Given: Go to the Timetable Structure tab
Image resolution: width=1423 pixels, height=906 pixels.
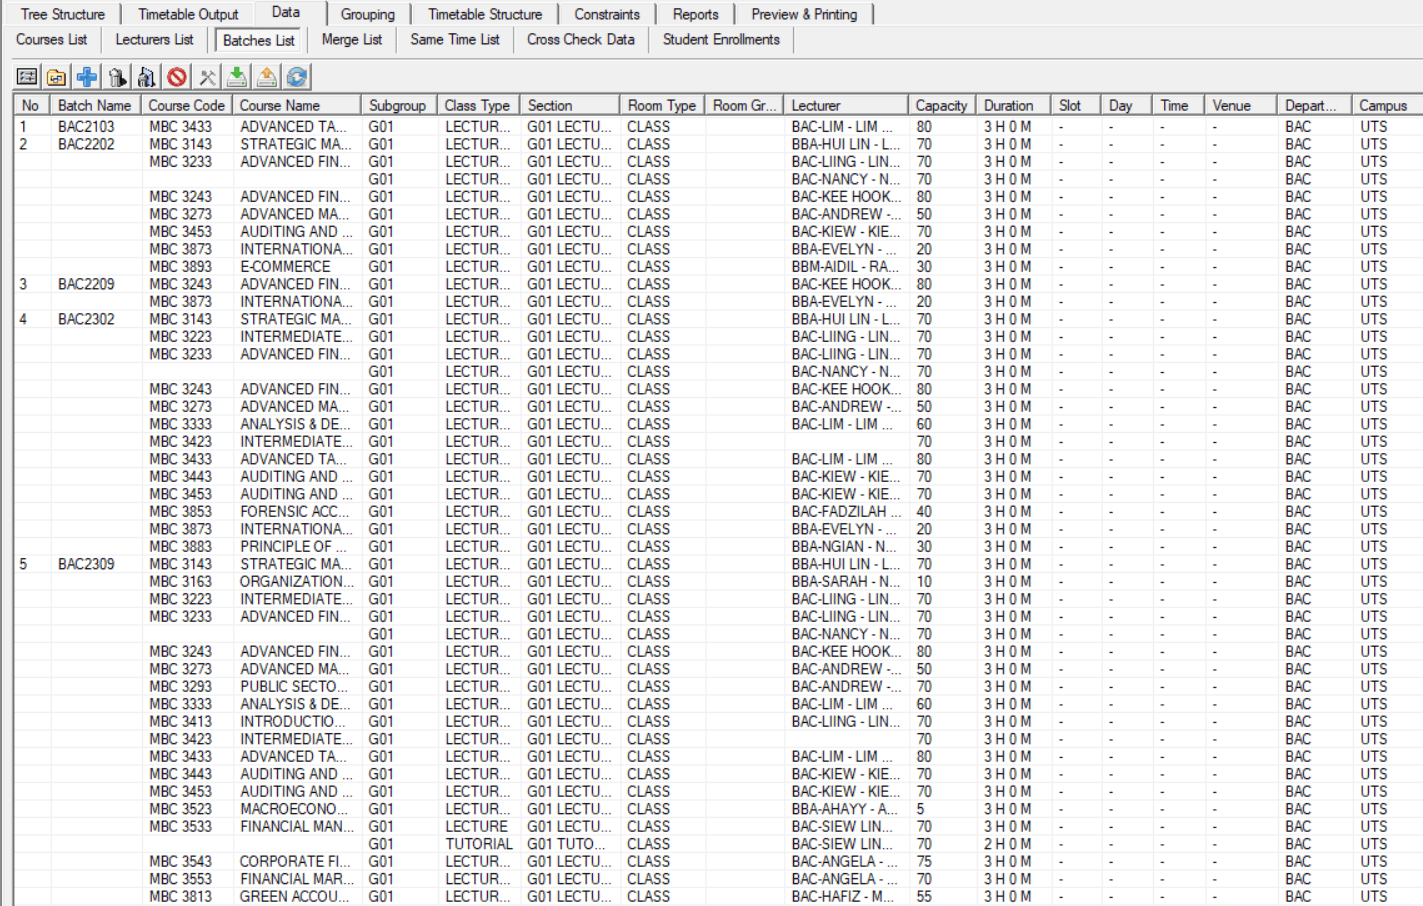Looking at the screenshot, I should [x=485, y=14].
